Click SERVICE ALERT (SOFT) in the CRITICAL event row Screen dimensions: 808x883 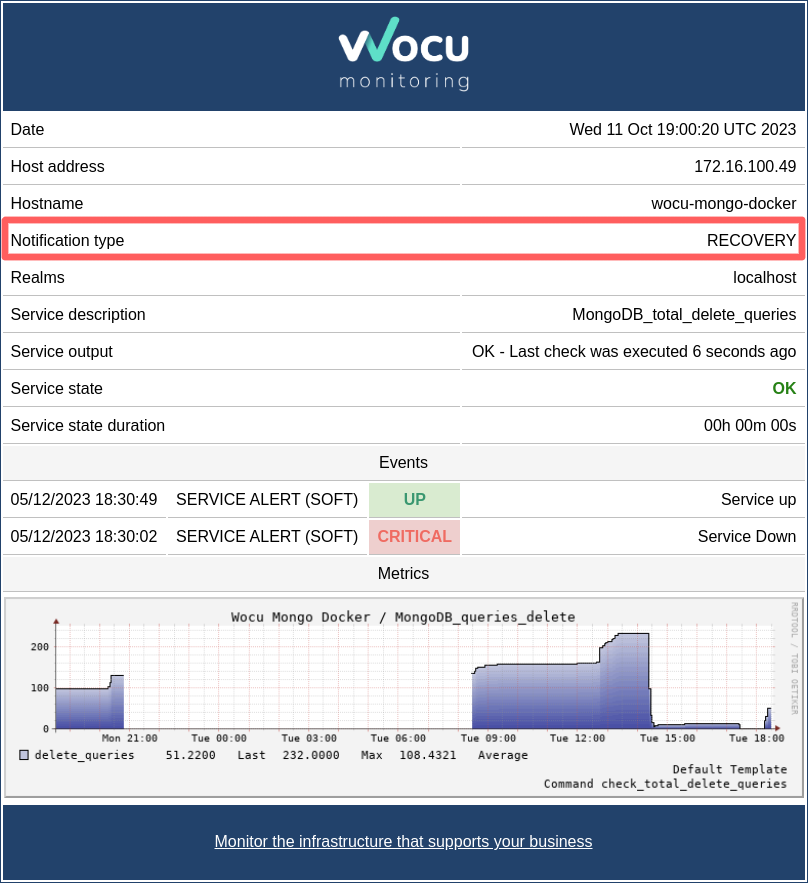[x=267, y=537]
